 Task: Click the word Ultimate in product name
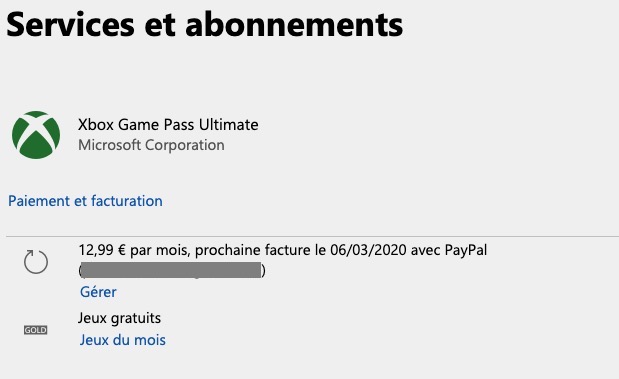[229, 125]
